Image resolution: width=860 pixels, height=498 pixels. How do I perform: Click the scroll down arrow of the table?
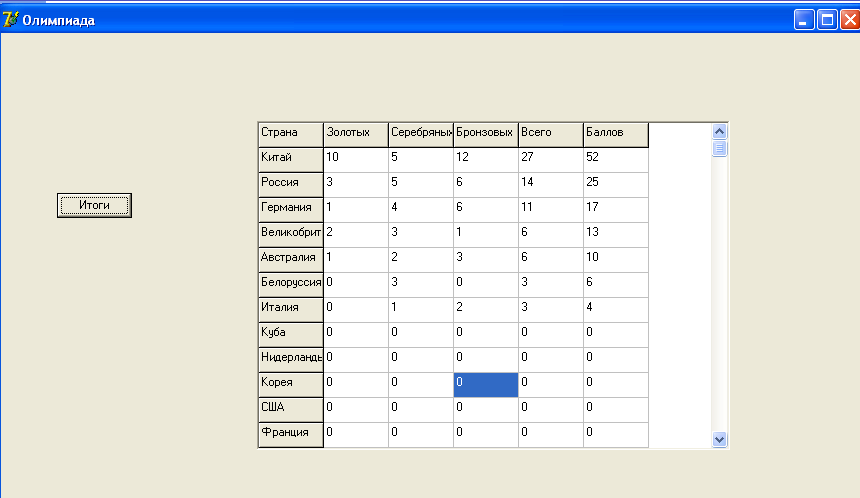pos(720,439)
